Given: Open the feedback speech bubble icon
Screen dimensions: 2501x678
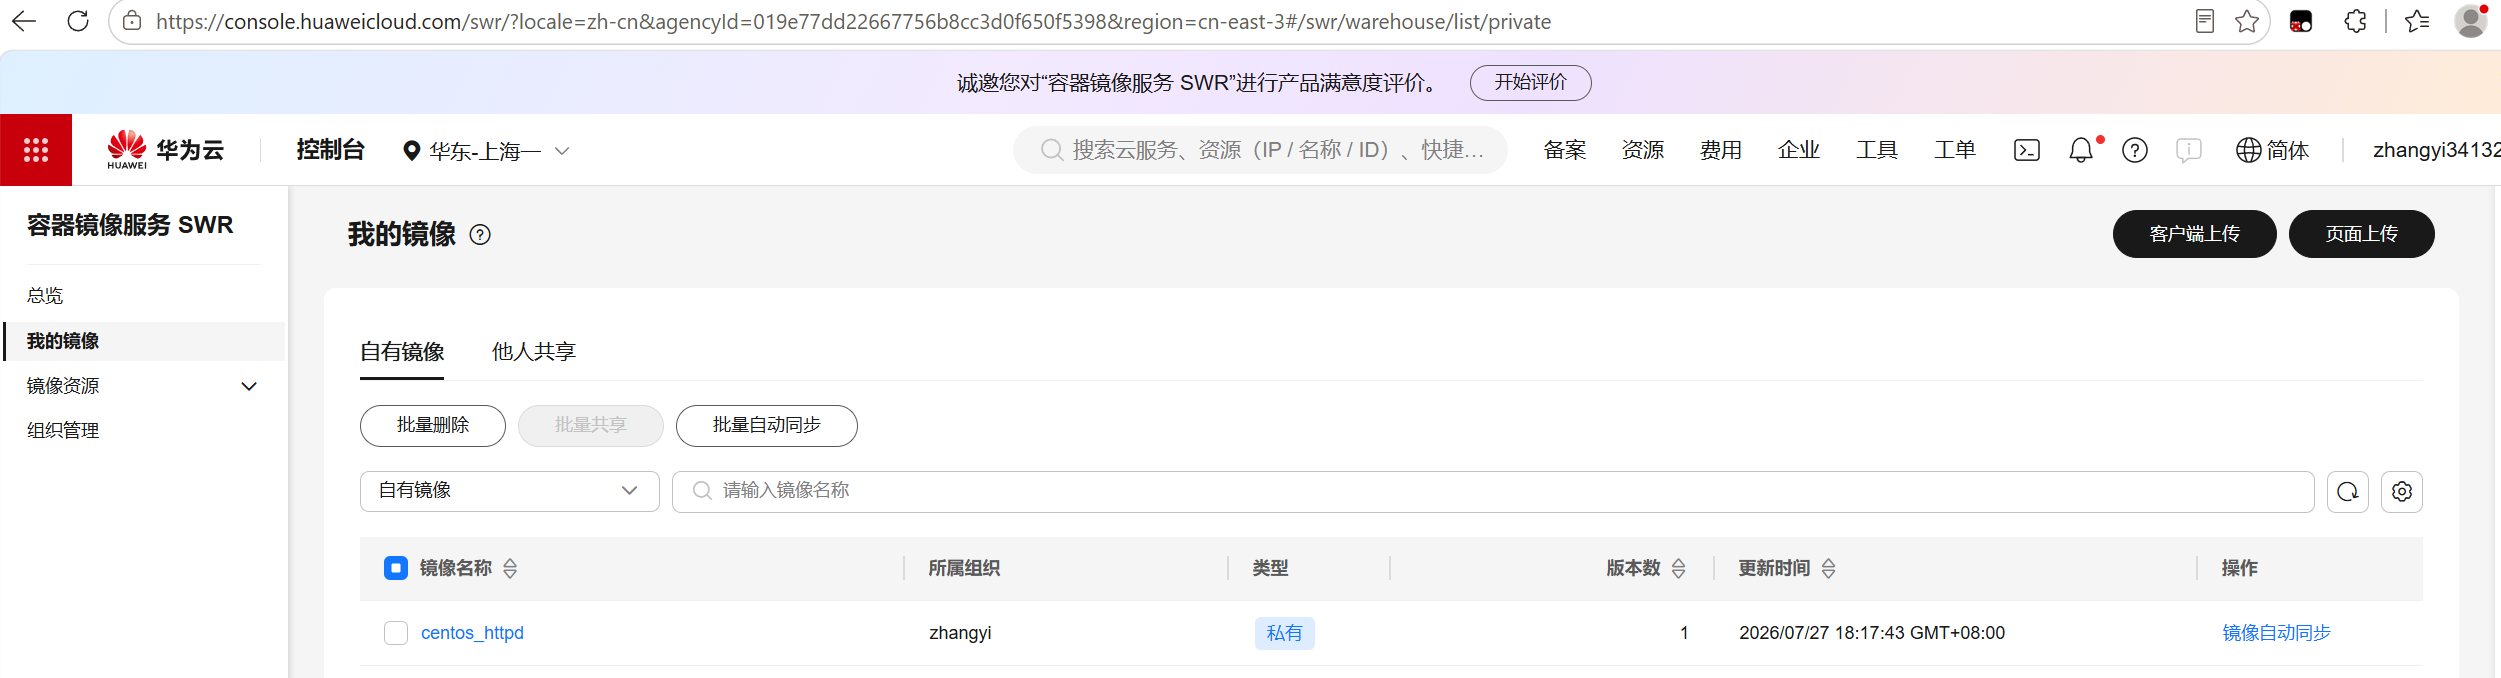Looking at the screenshot, I should (2189, 150).
